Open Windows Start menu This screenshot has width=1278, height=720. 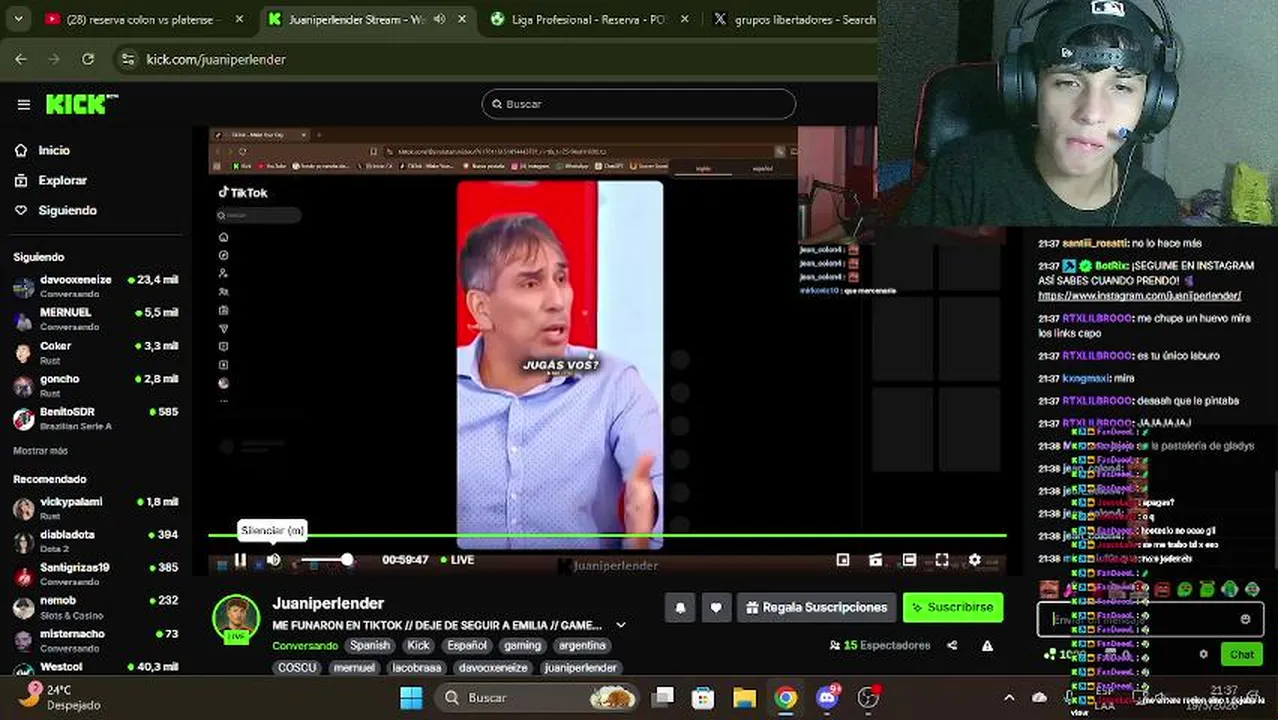[x=411, y=697]
